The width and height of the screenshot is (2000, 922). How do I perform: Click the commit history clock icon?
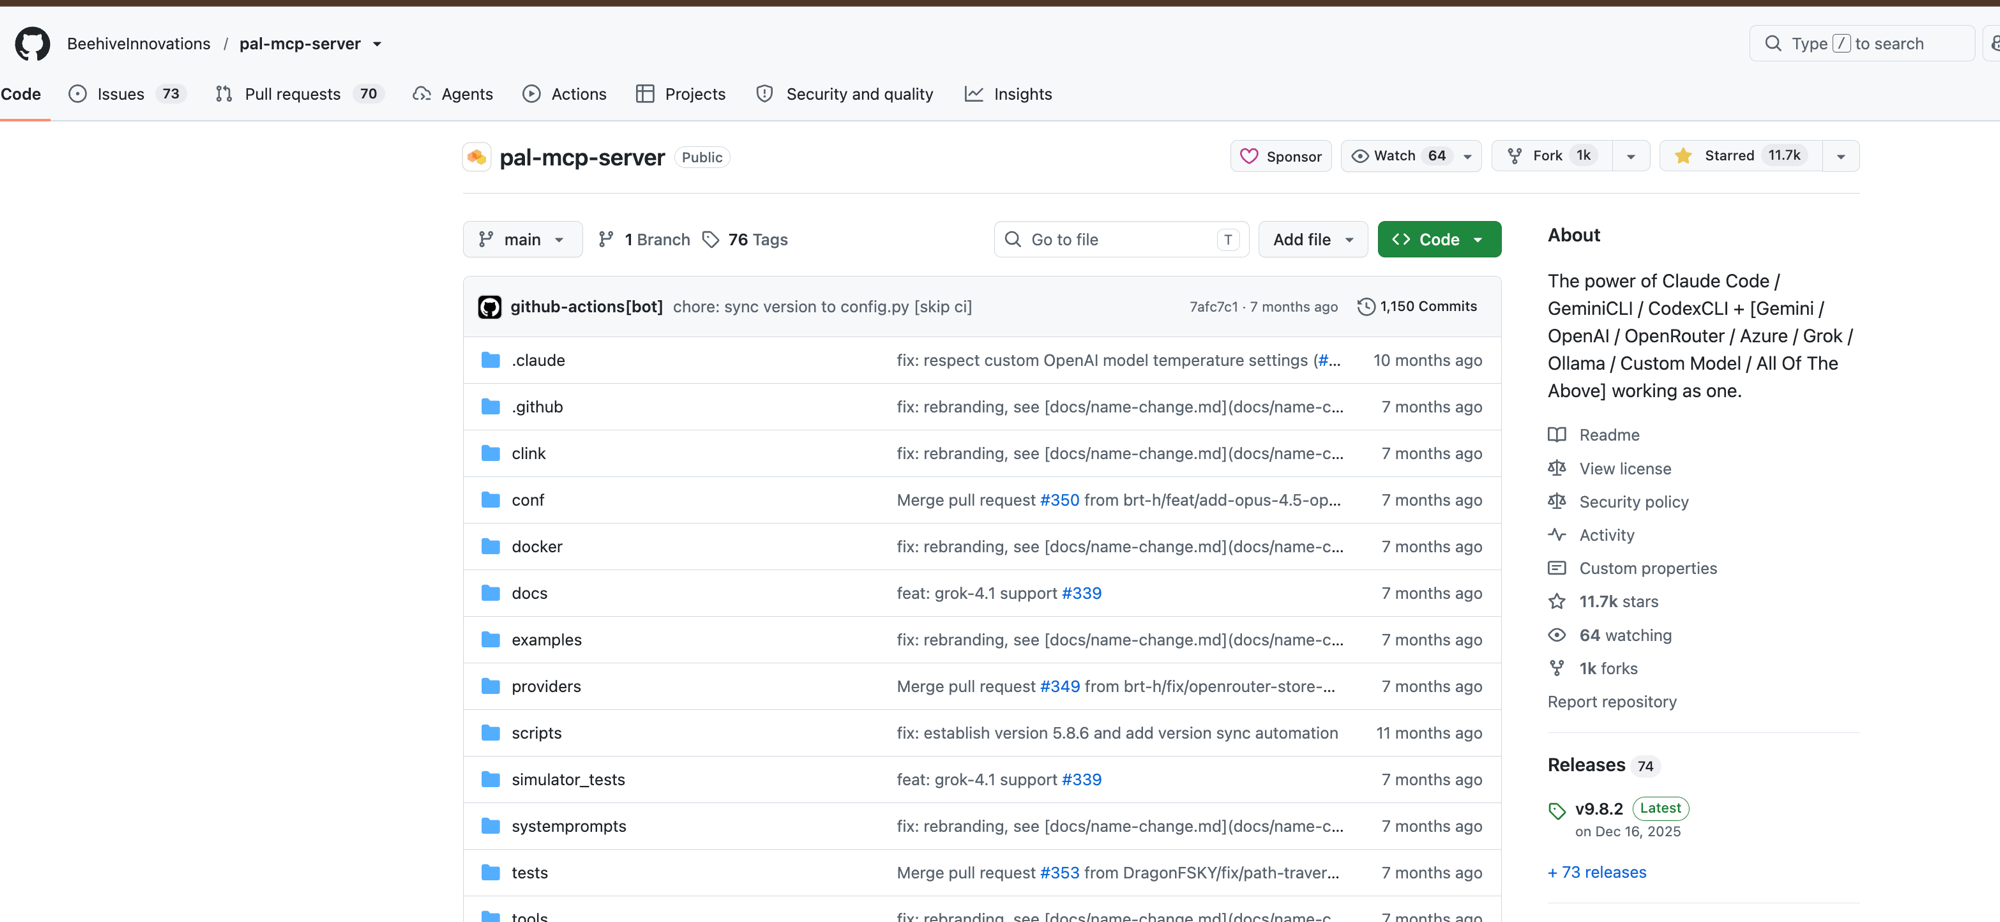[1366, 307]
